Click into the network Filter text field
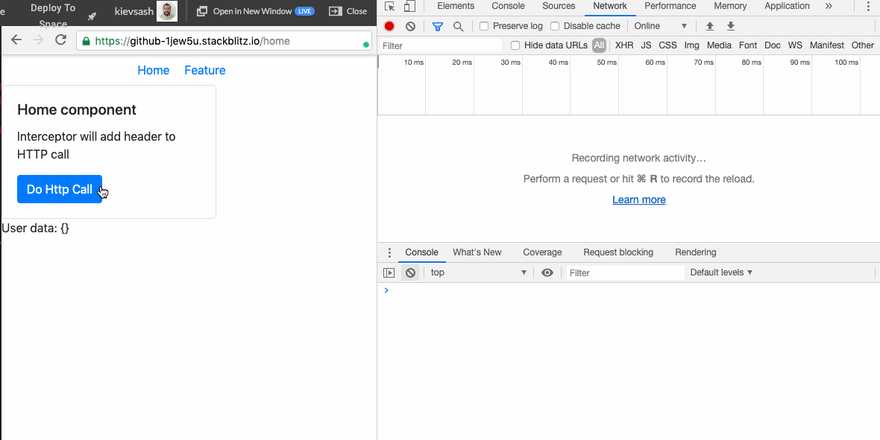This screenshot has width=880, height=440. coord(441,45)
